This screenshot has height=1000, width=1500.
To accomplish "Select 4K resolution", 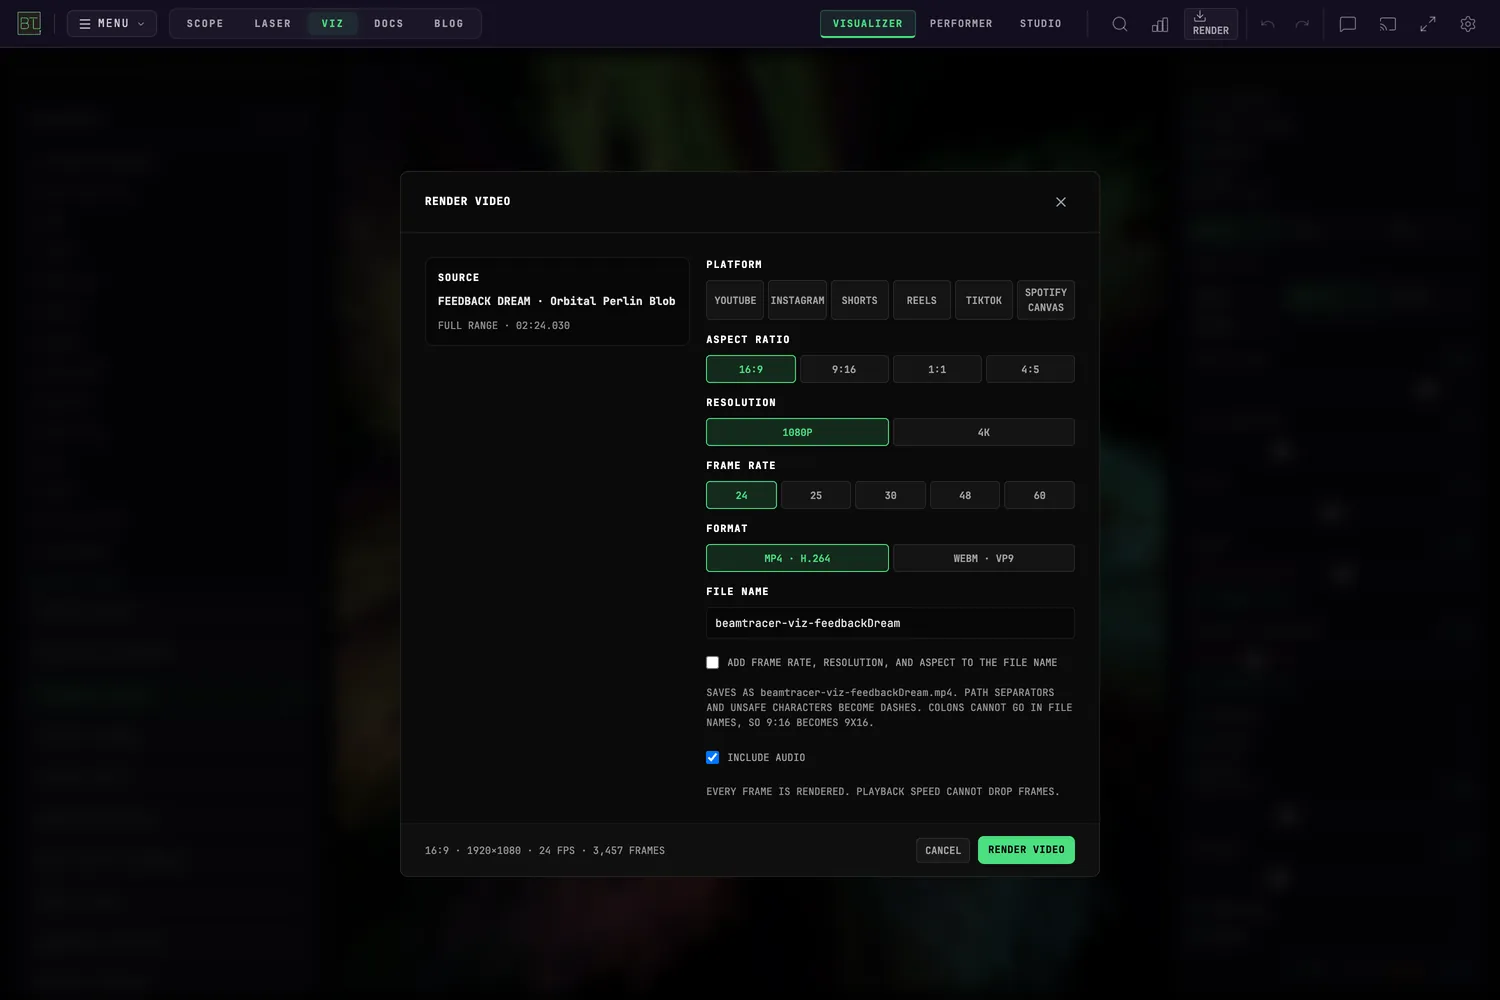I will point(984,432).
